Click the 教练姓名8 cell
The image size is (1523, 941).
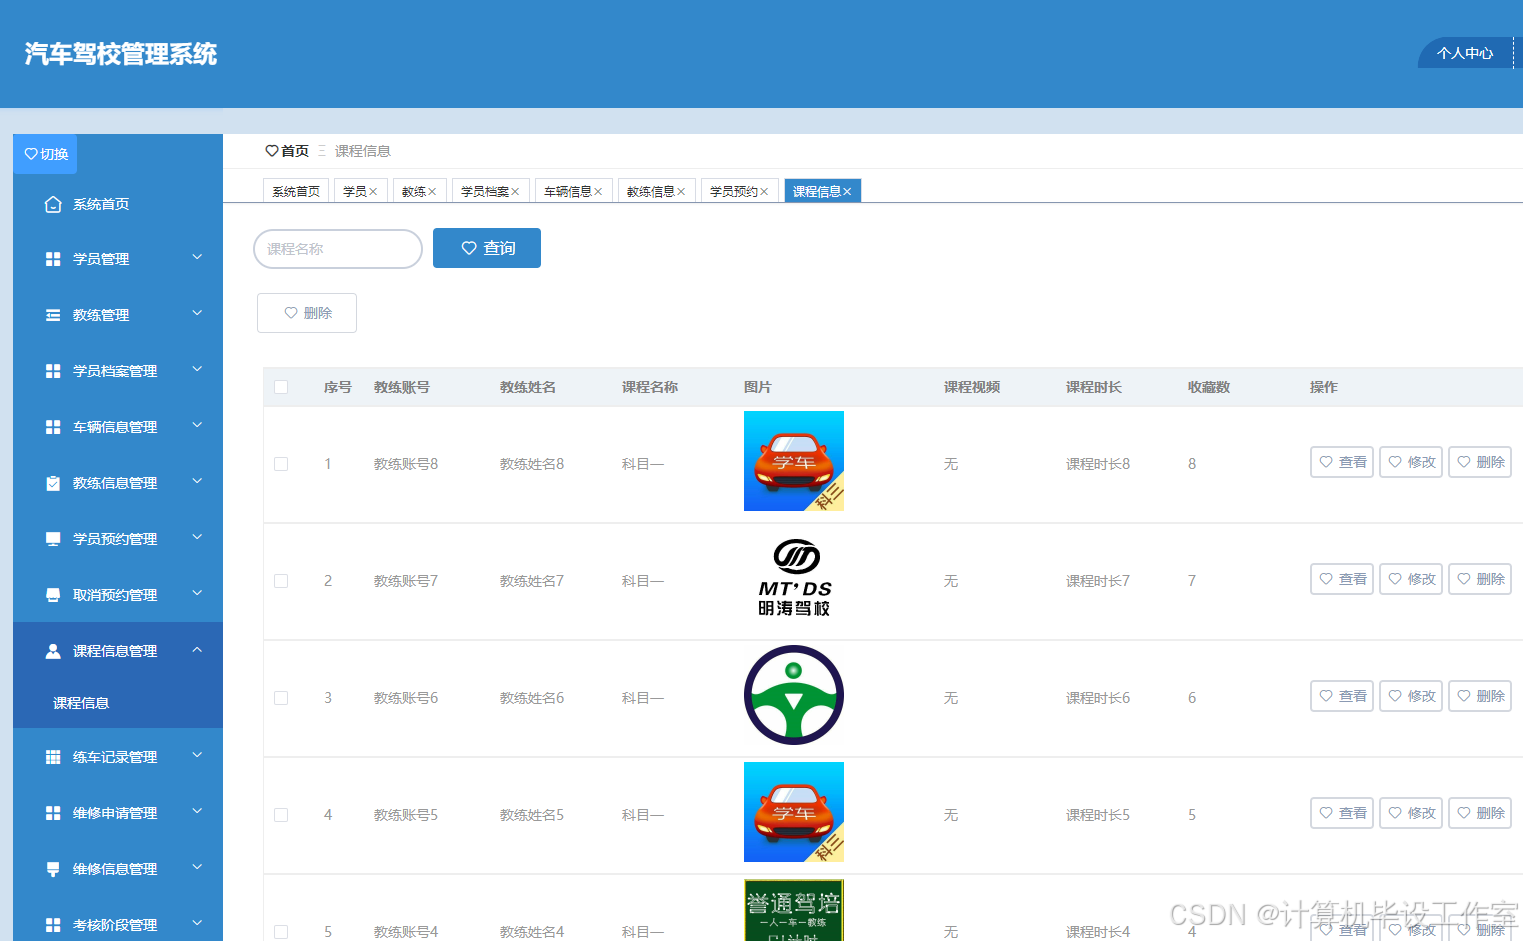coord(532,464)
